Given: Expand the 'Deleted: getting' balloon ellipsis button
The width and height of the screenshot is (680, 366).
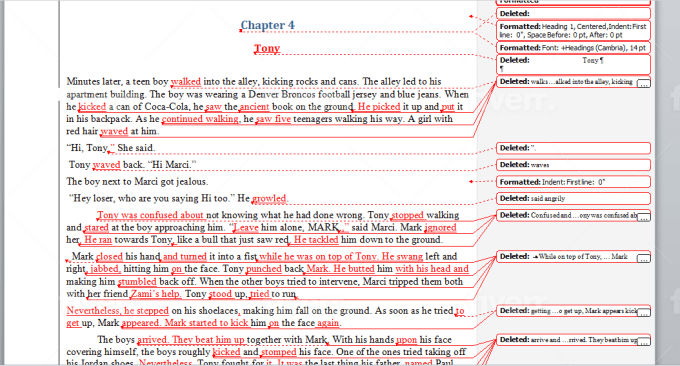Looking at the screenshot, I should [x=644, y=313].
